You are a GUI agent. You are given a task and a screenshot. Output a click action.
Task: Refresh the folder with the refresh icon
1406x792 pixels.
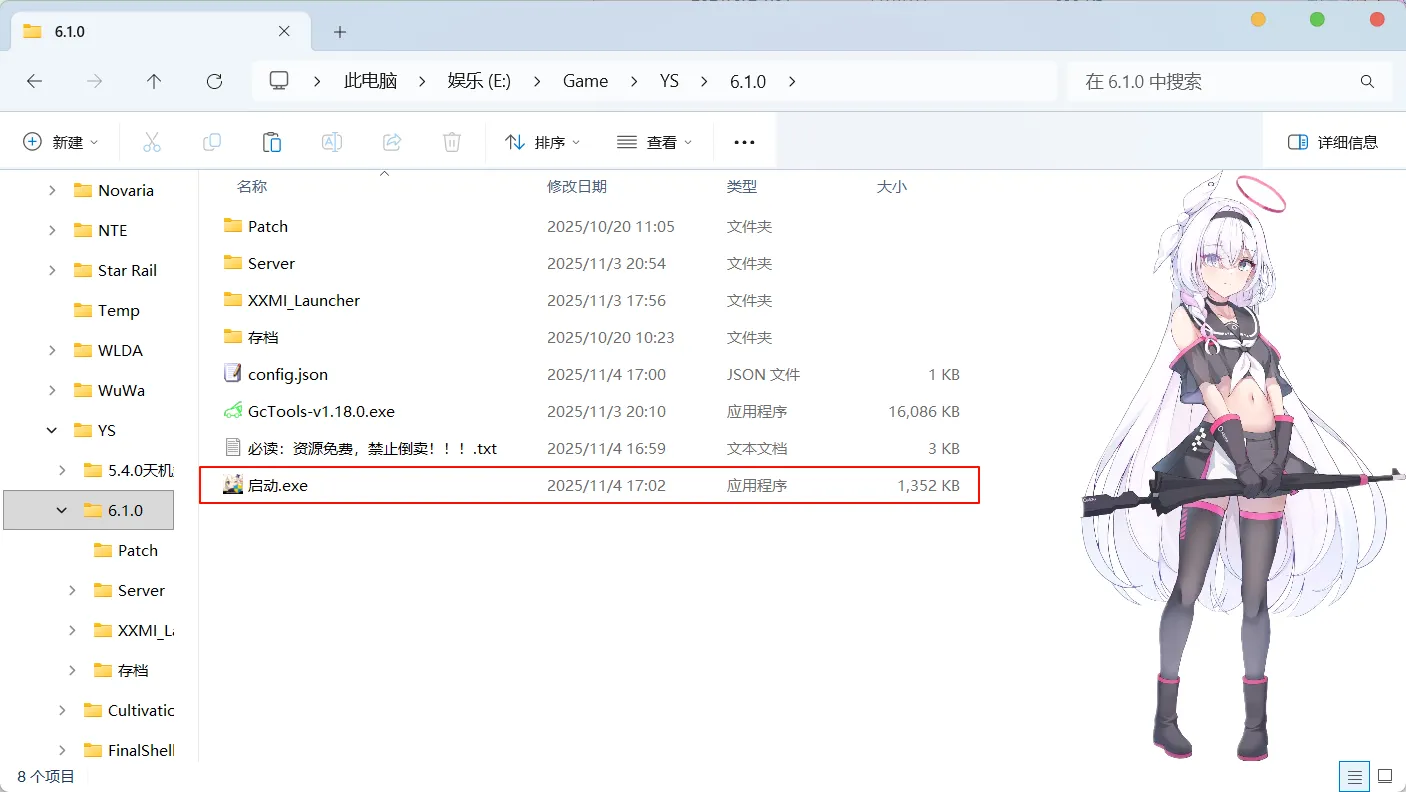214,81
